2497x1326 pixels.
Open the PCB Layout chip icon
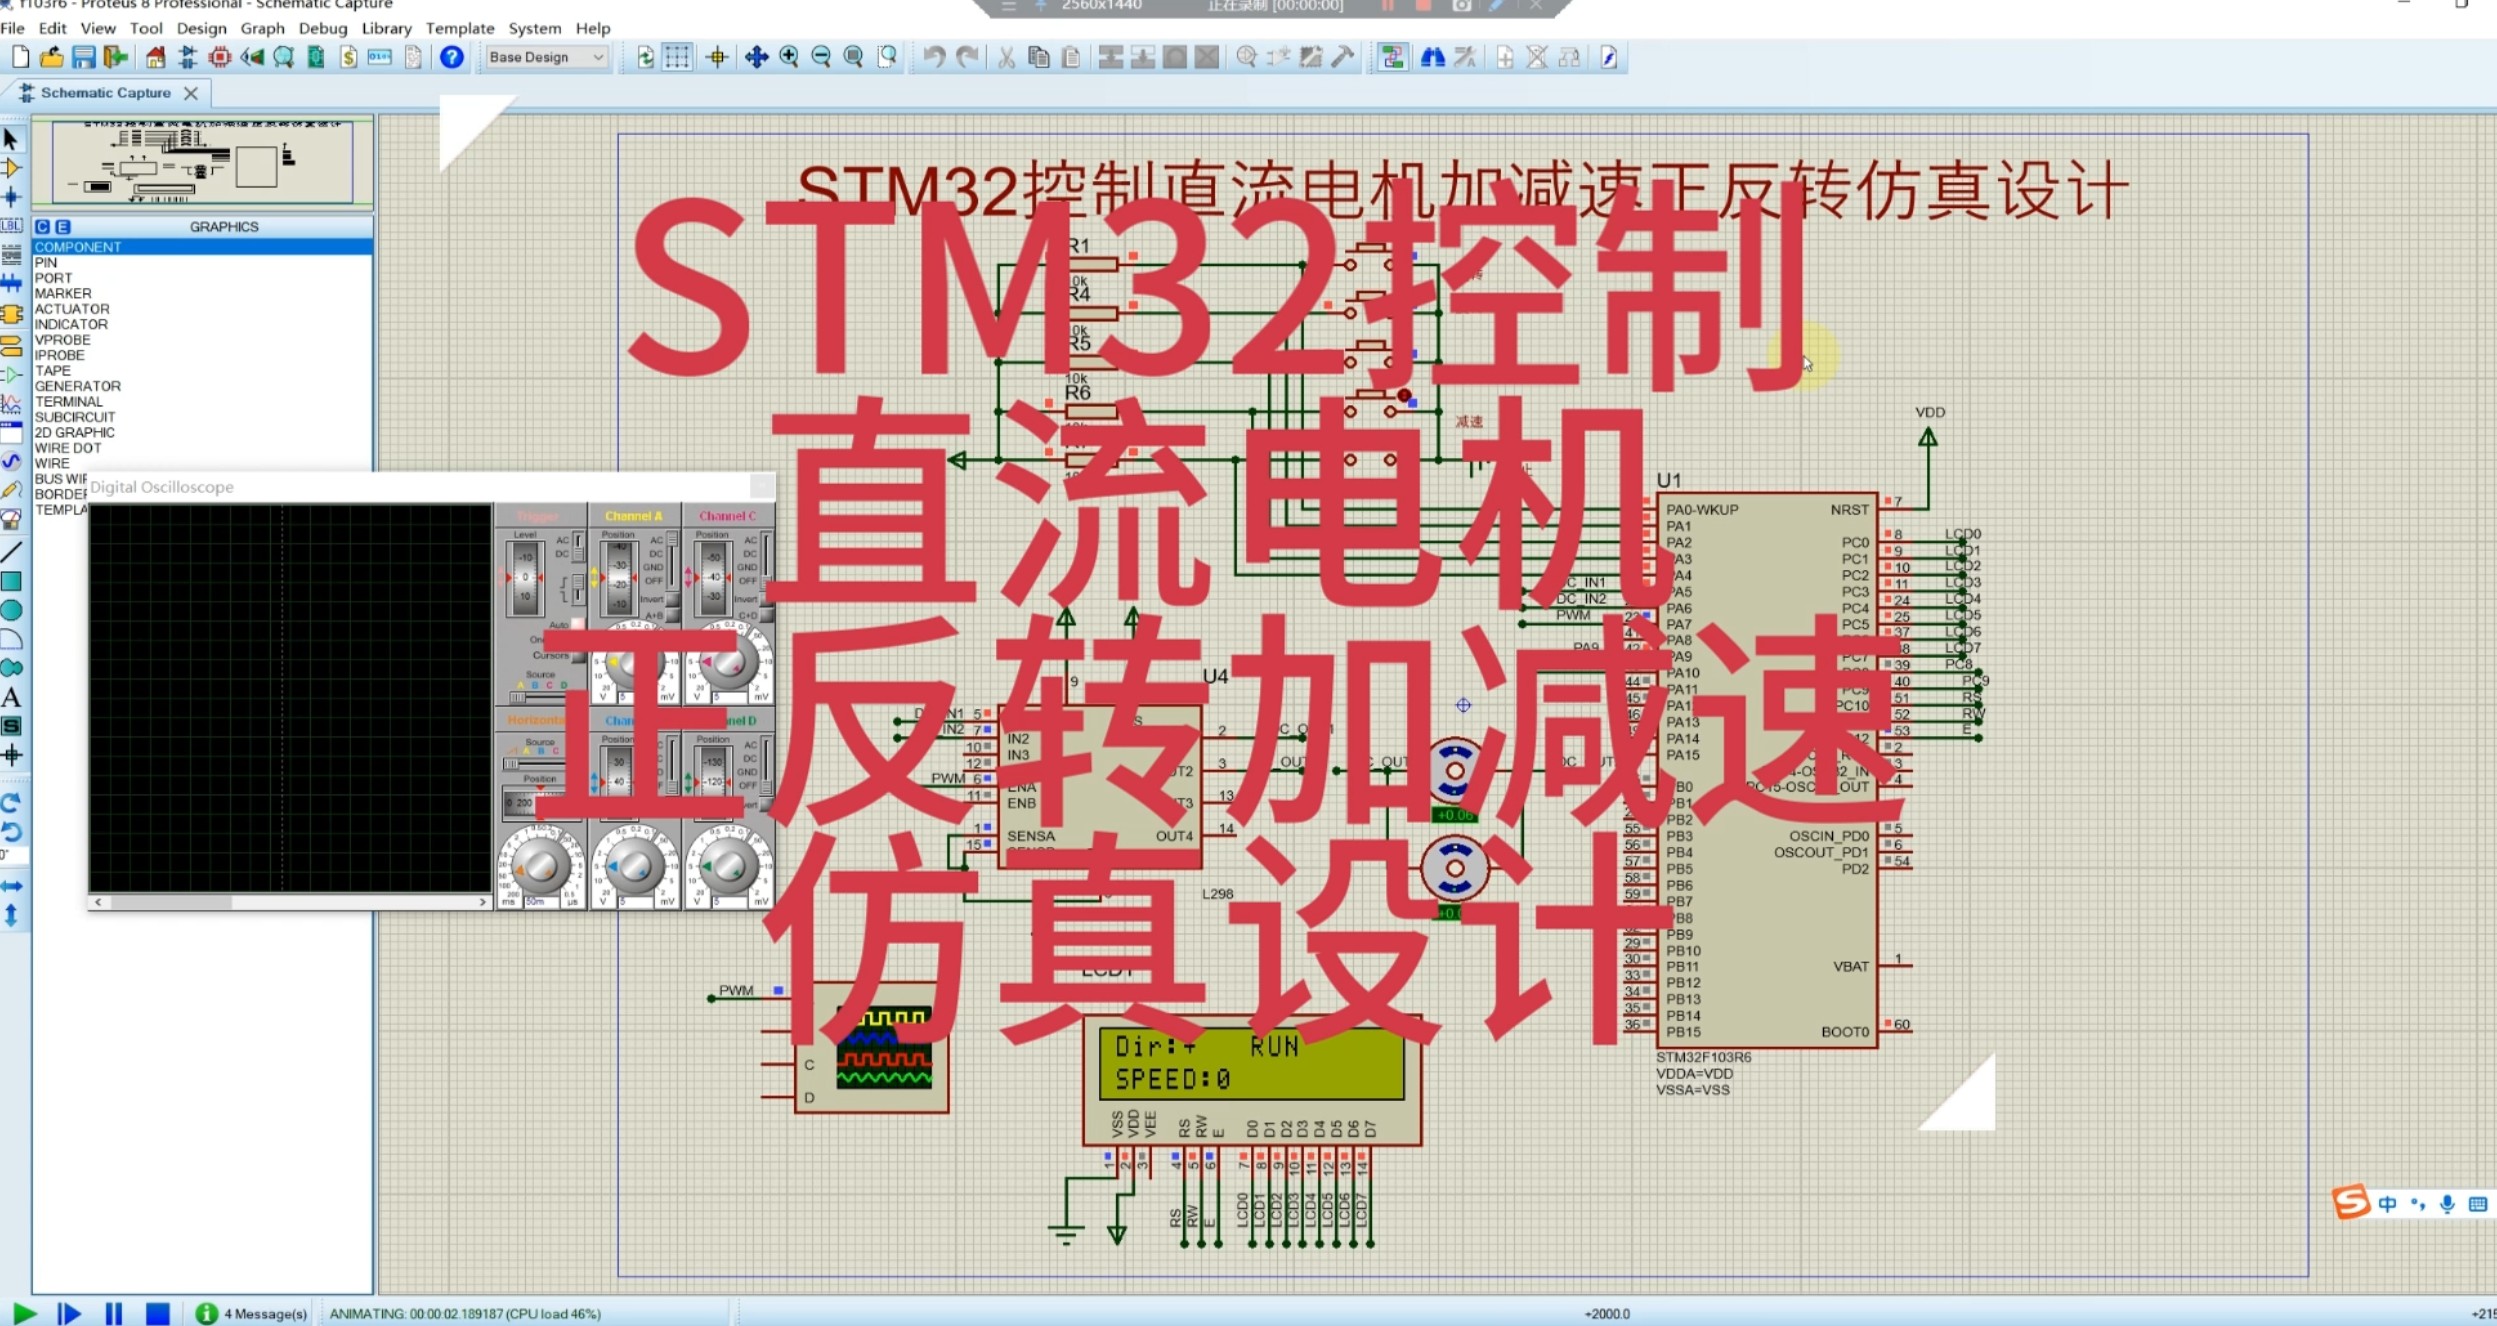[x=220, y=57]
